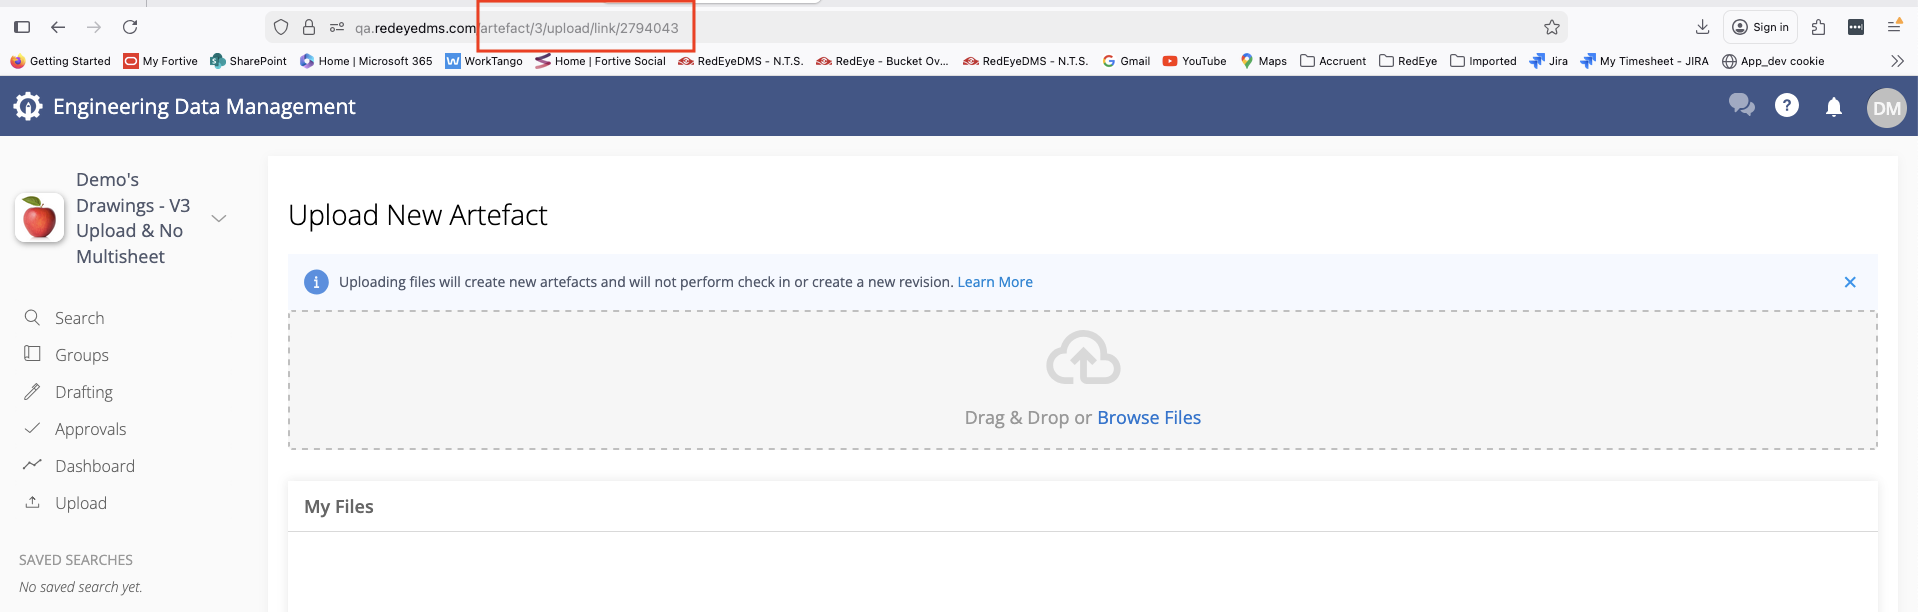Click the Engineering Data Management gear logo
1918x612 pixels.
[x=28, y=106]
